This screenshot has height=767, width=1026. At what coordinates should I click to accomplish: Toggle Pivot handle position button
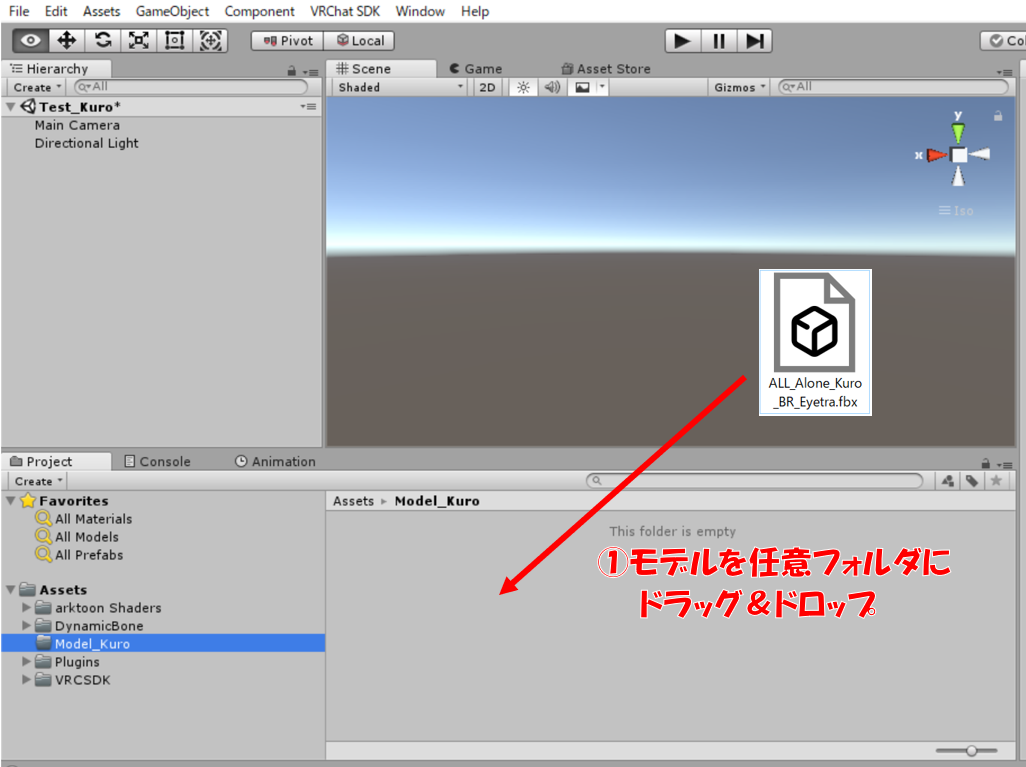(288, 41)
